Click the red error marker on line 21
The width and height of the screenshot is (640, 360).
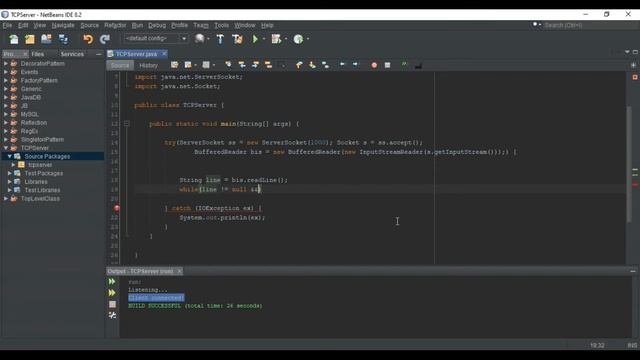click(x=117, y=208)
